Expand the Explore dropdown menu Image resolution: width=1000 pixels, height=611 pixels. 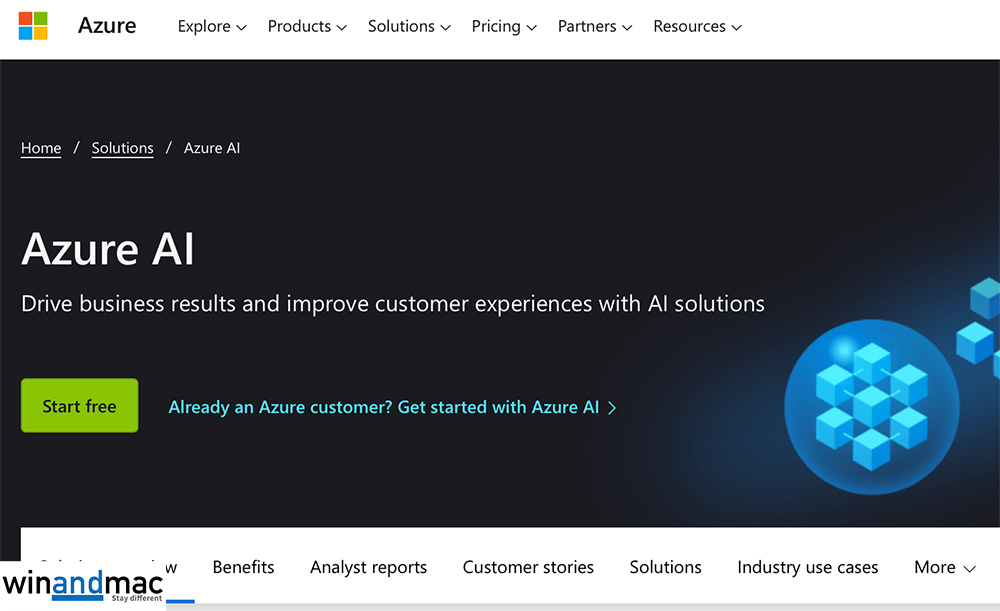point(212,27)
